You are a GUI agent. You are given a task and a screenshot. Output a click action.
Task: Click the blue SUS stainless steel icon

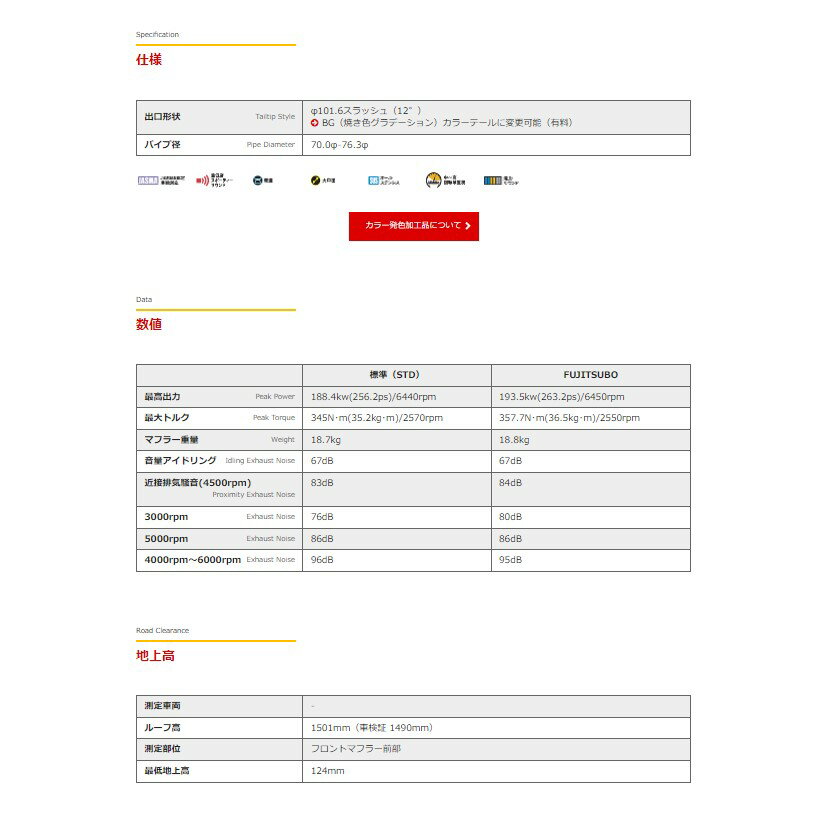[374, 181]
